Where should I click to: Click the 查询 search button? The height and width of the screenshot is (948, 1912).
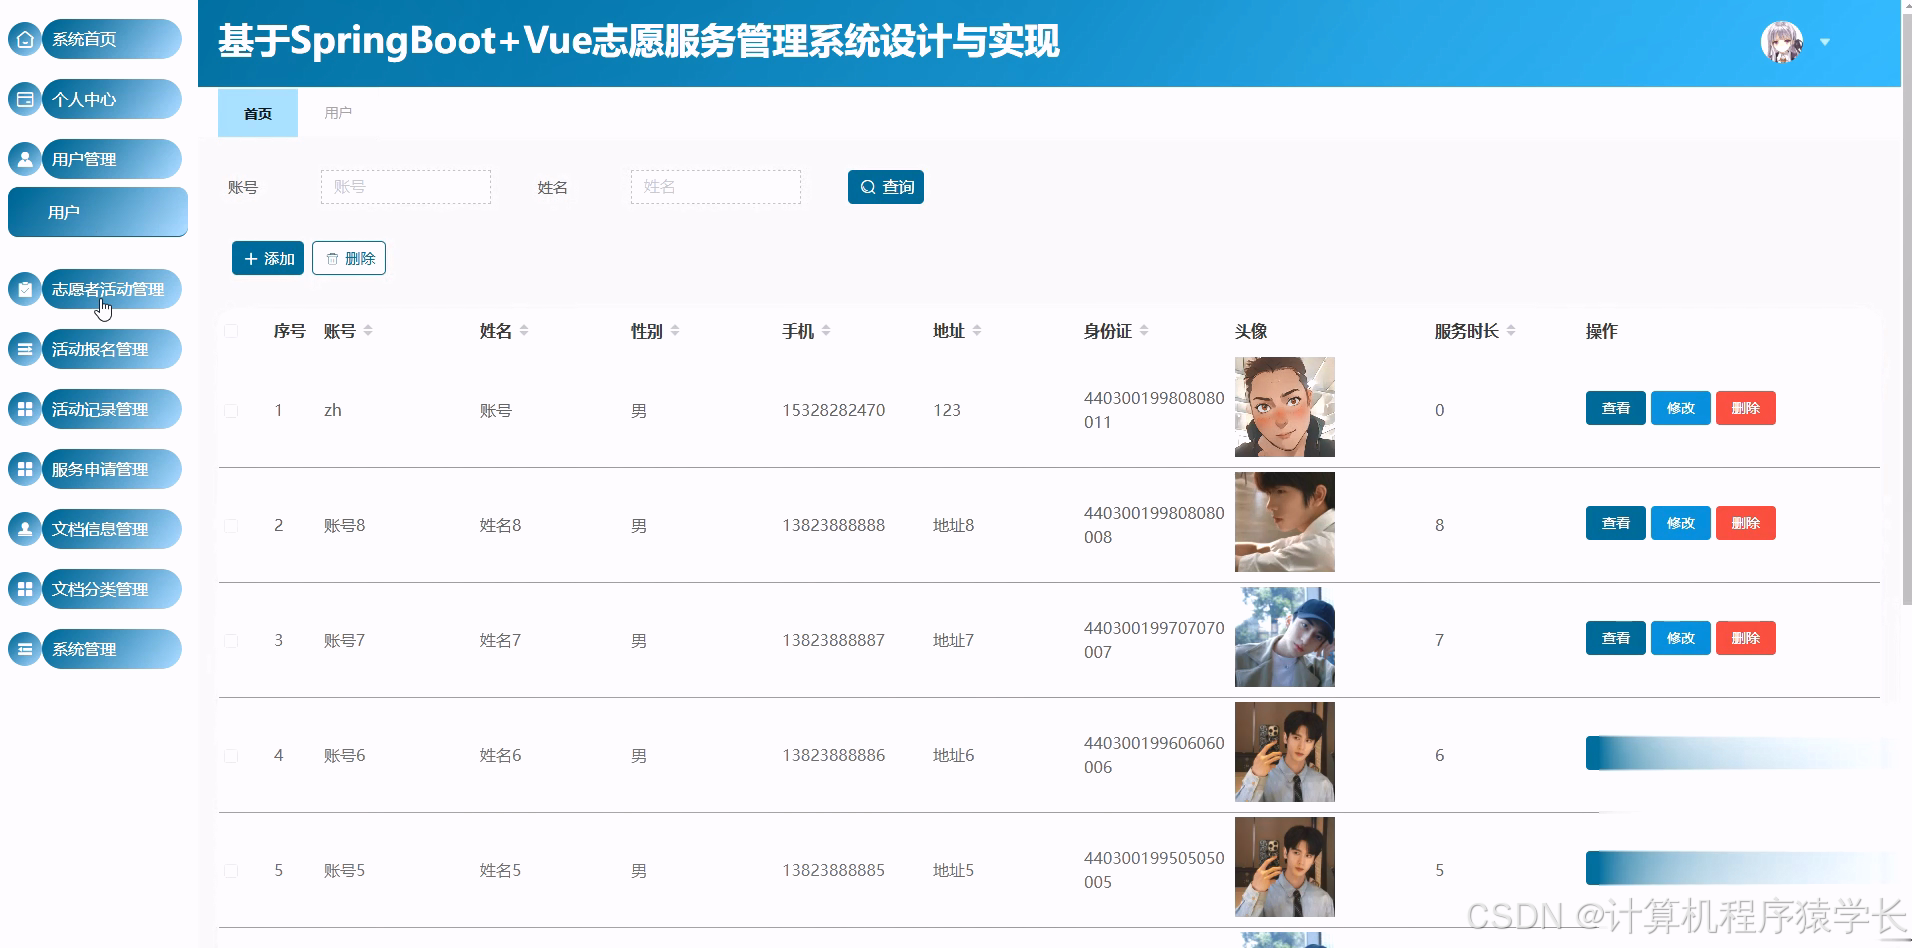point(886,187)
